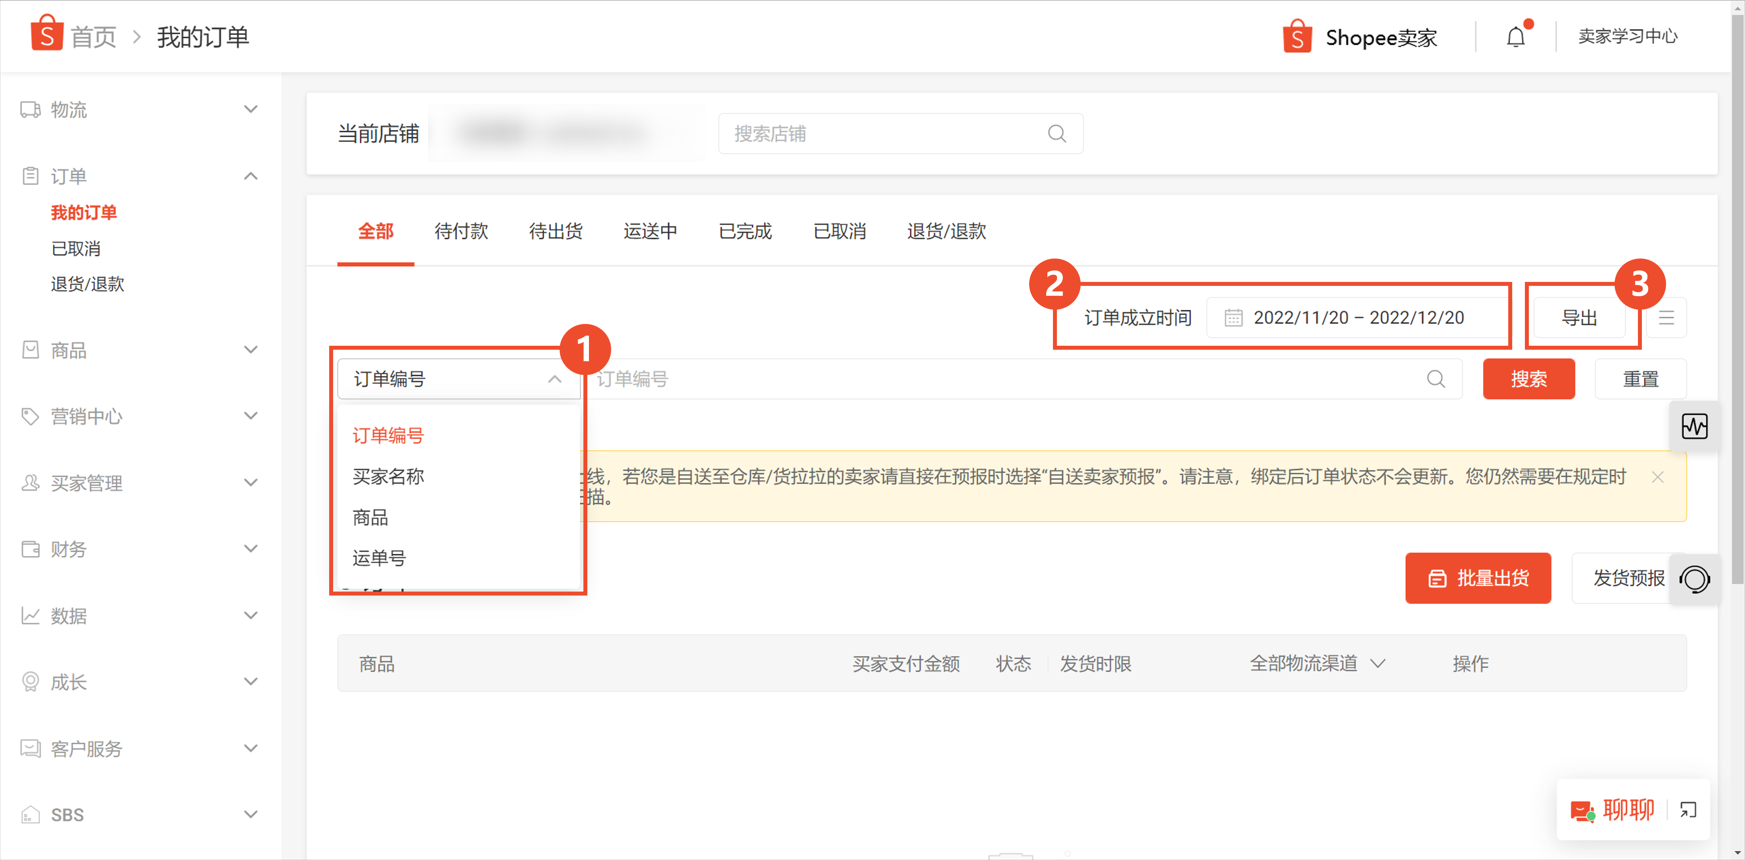Click the 物流 truck icon in sidebar
1745x860 pixels.
[x=31, y=110]
